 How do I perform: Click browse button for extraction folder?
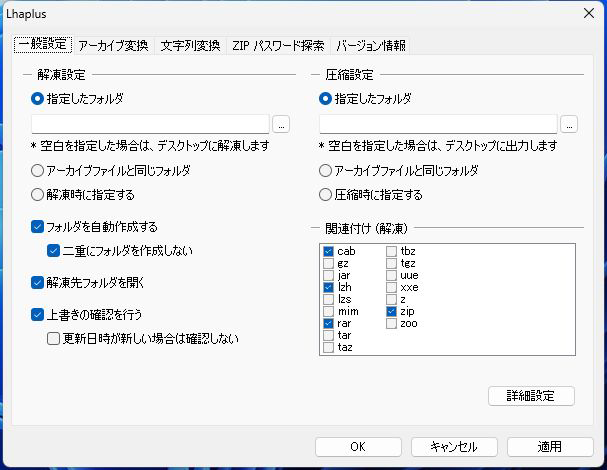coord(281,124)
